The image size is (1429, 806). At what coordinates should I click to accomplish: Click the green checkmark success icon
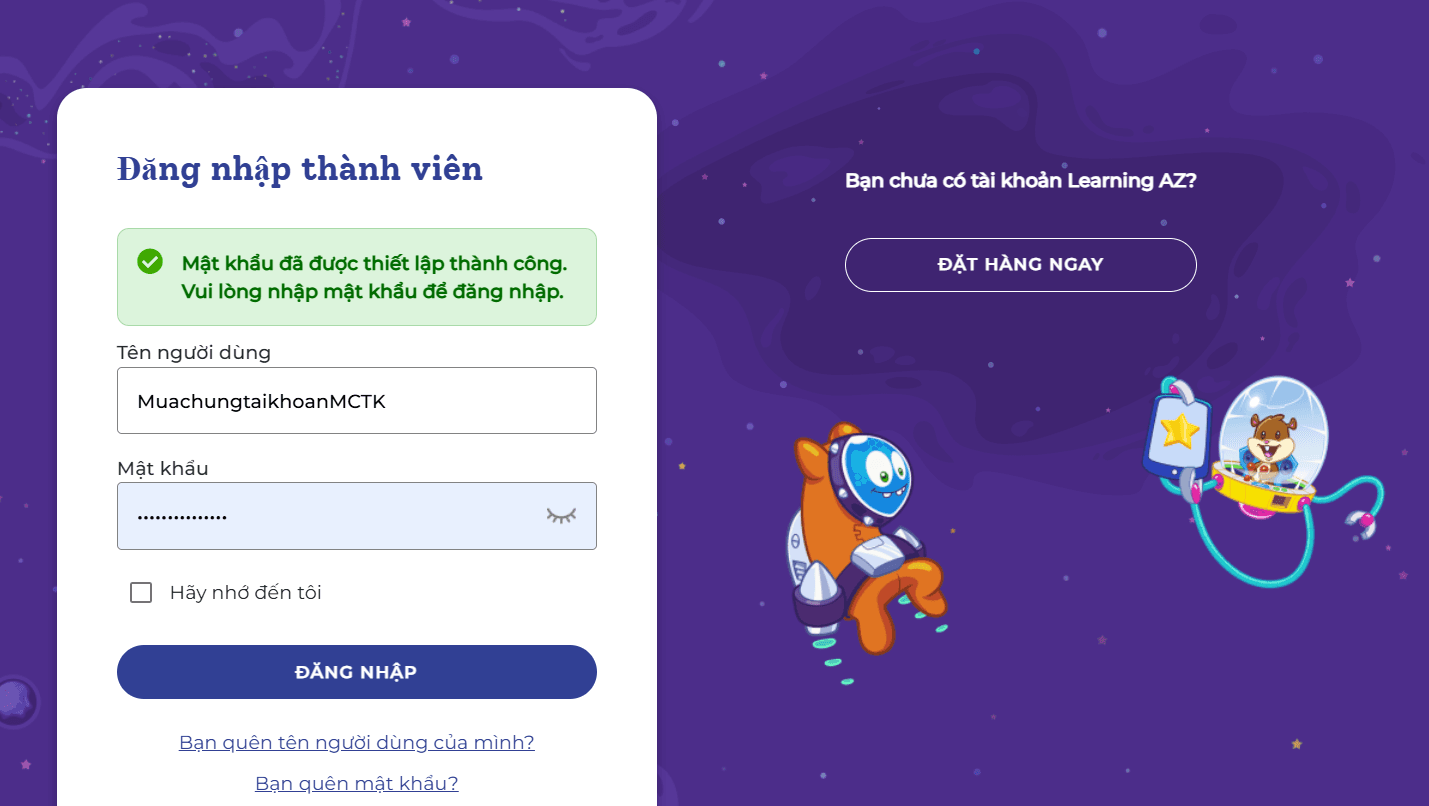150,261
